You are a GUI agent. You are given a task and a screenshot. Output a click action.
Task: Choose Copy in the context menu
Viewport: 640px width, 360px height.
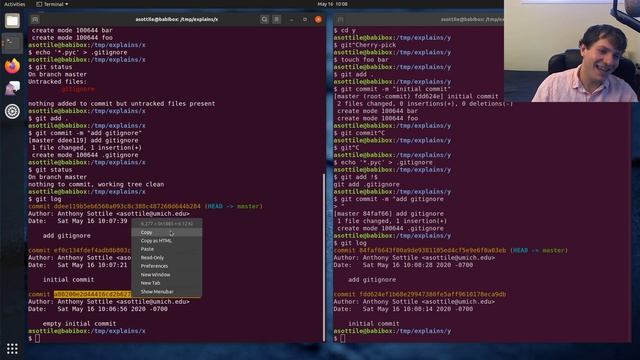(167, 232)
